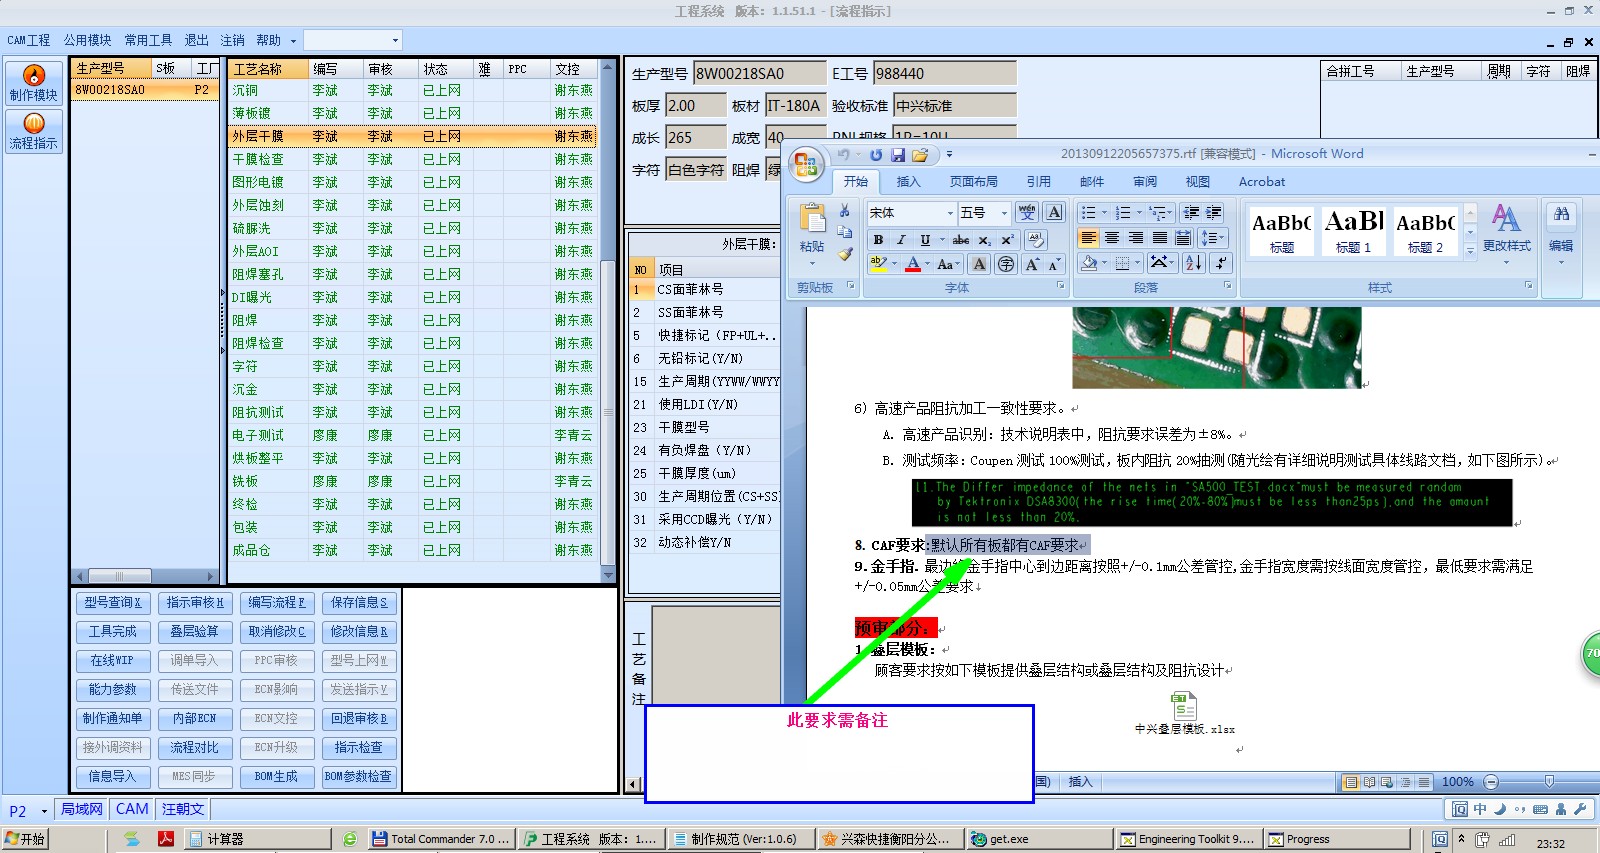Click the 流程对比 button

click(194, 748)
